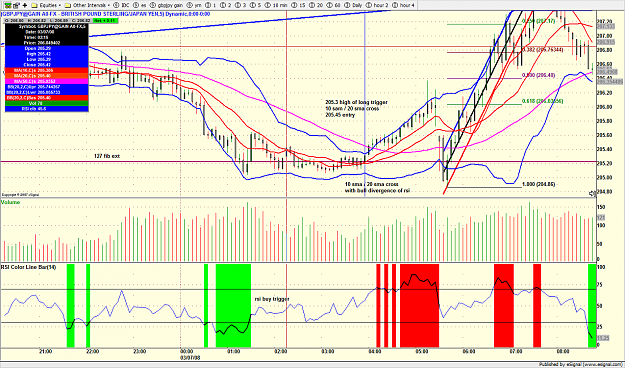The width and height of the screenshot is (625, 368).
Task: Click the '205.45 entry' annotation line
Action: coord(340,115)
